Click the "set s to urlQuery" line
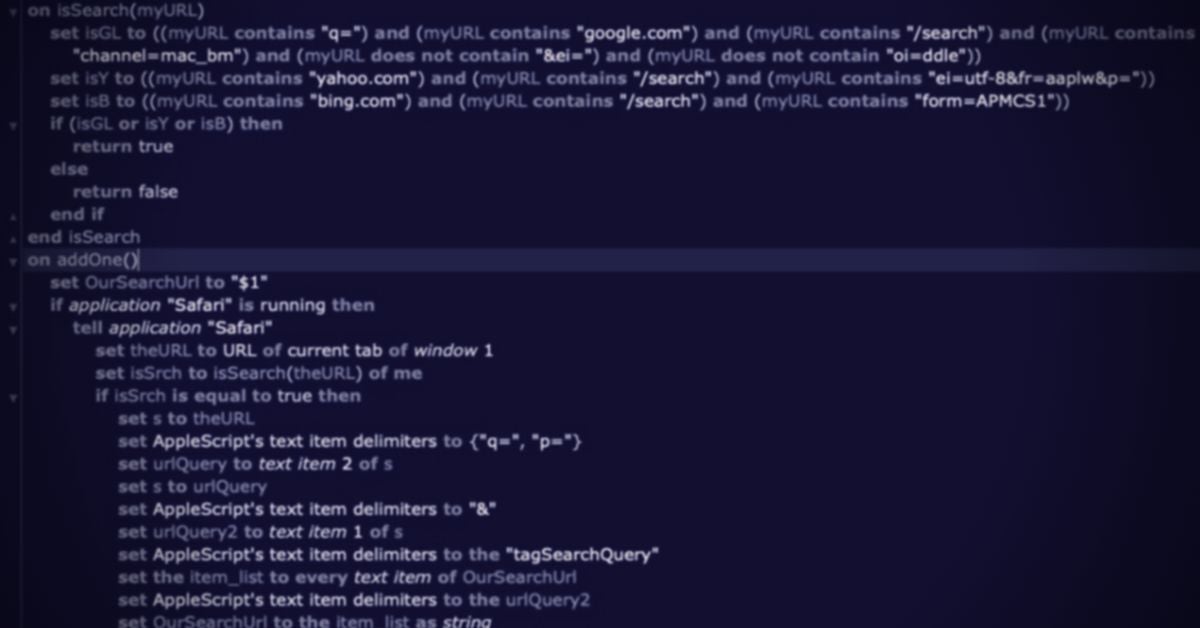This screenshot has height=628, width=1200. coord(192,487)
